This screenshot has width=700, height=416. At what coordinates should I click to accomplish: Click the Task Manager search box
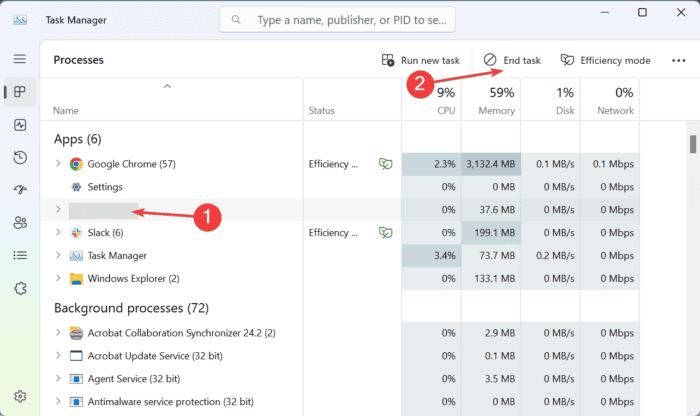pos(337,19)
